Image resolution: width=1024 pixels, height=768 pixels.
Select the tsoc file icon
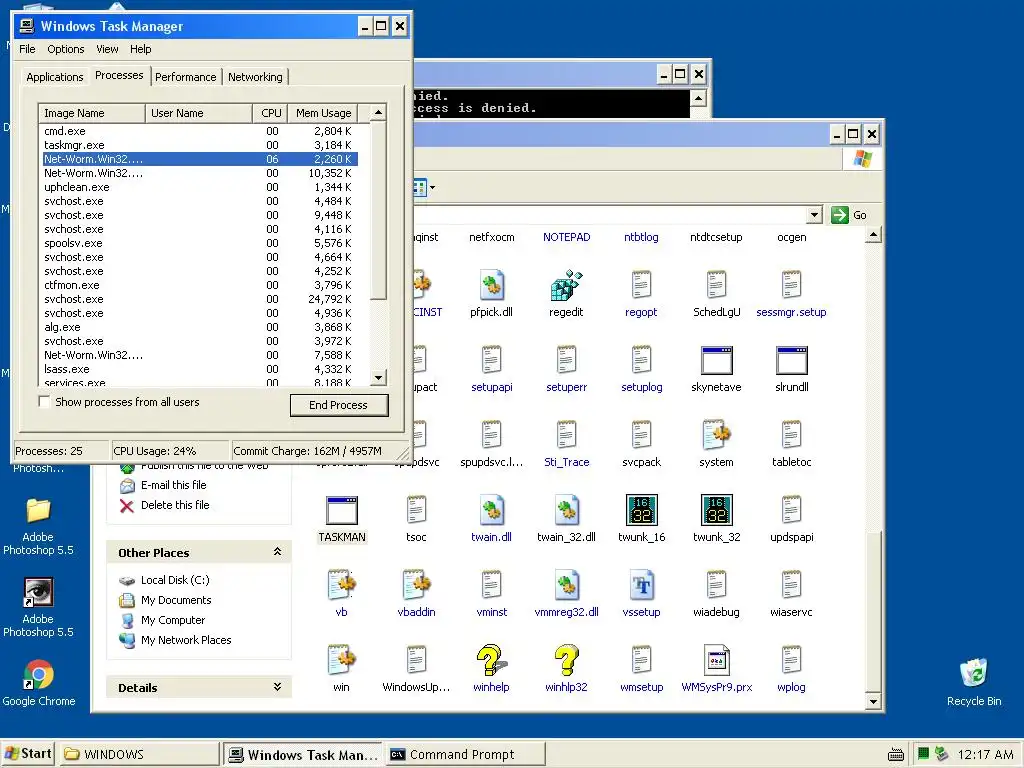tap(416, 511)
